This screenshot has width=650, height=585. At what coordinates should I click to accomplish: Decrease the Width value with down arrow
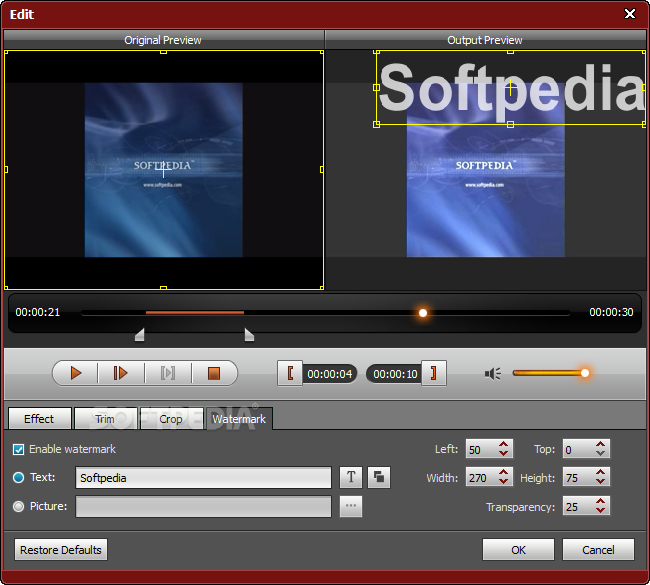point(504,481)
